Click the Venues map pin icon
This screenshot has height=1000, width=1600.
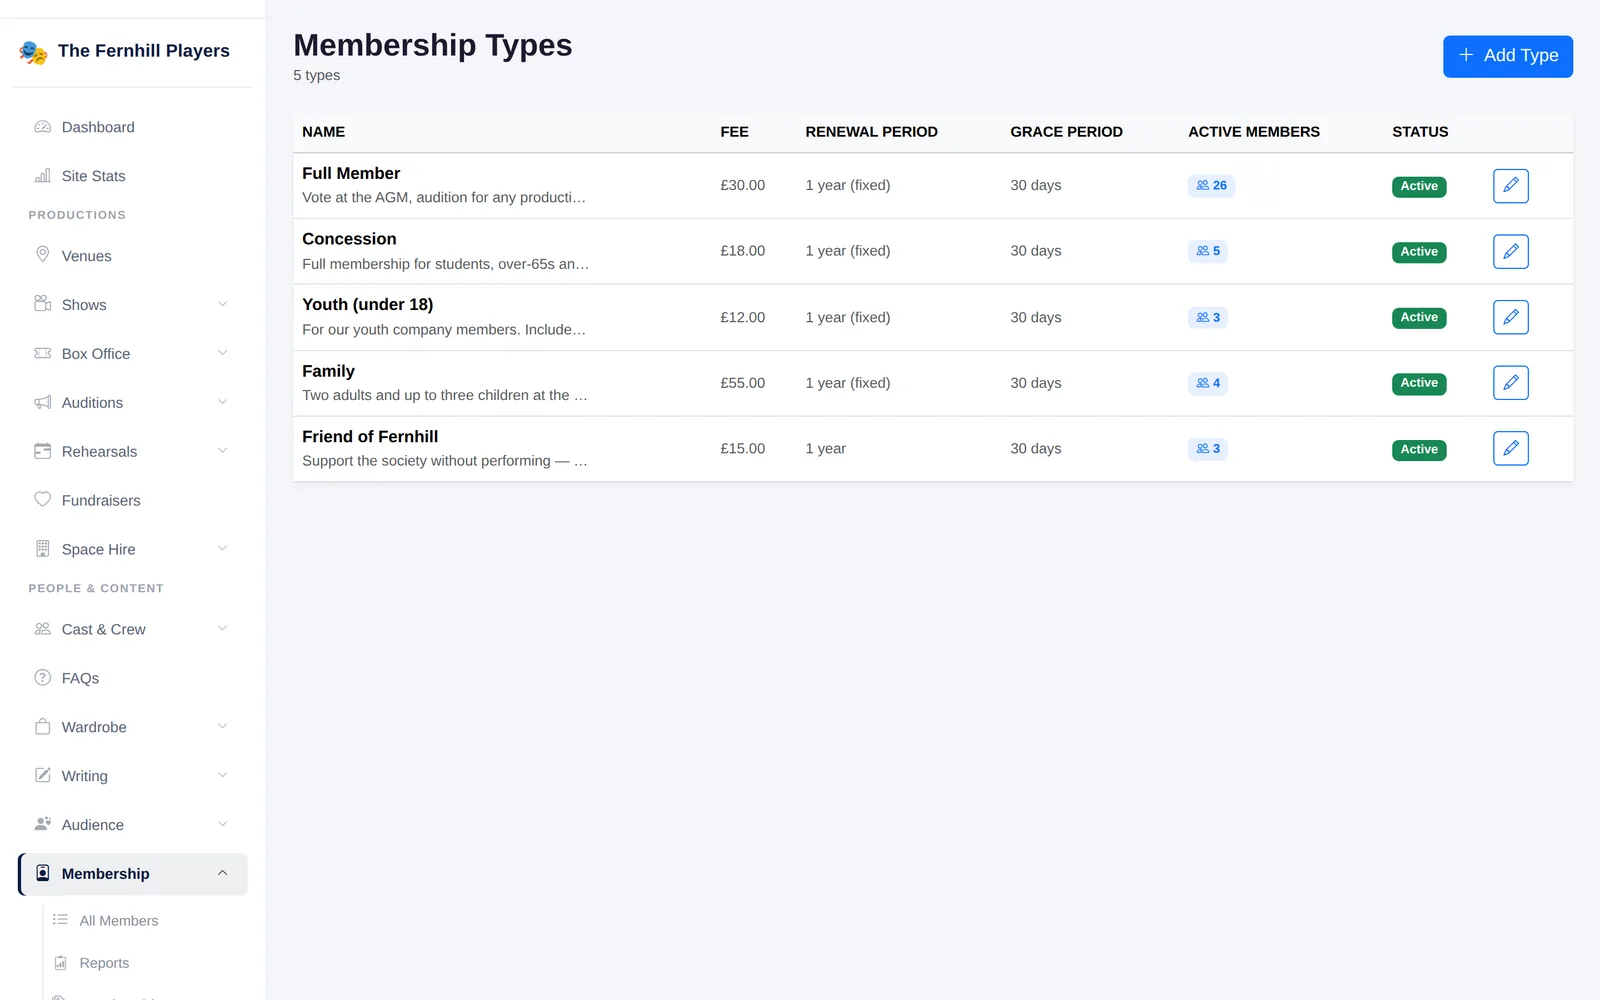point(43,255)
